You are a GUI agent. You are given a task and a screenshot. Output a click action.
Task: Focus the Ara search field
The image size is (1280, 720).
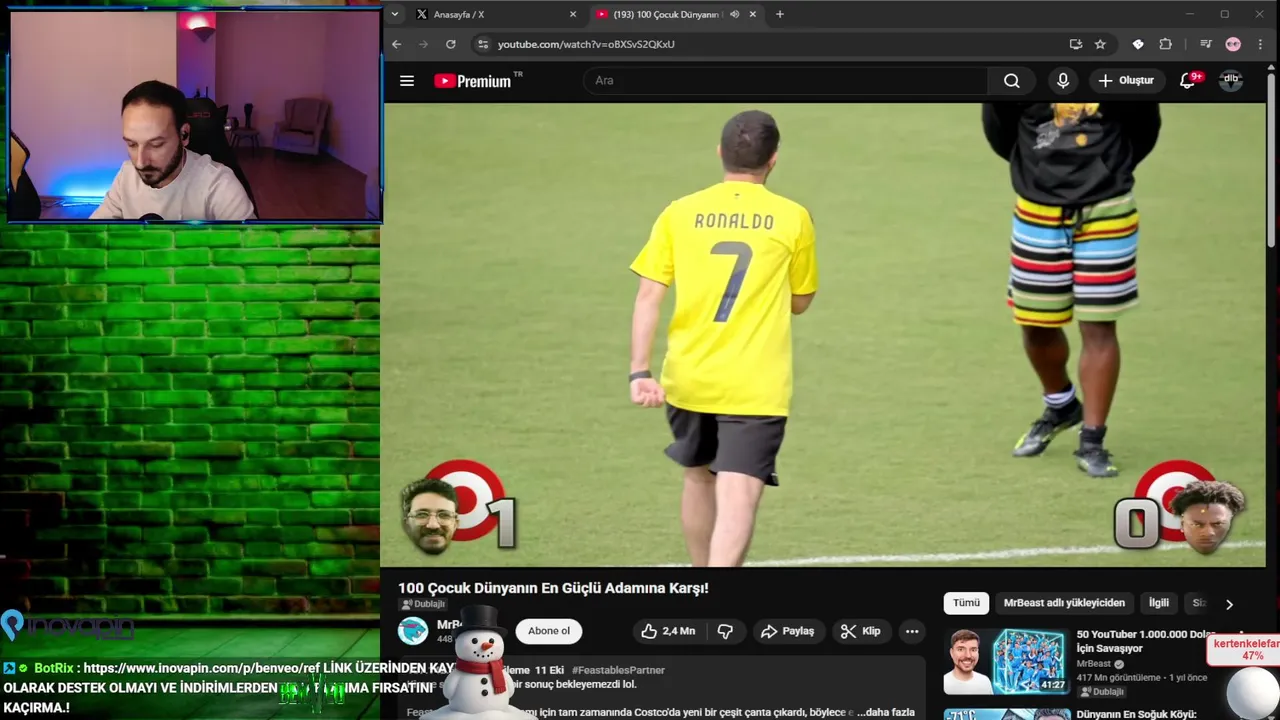[786, 81]
